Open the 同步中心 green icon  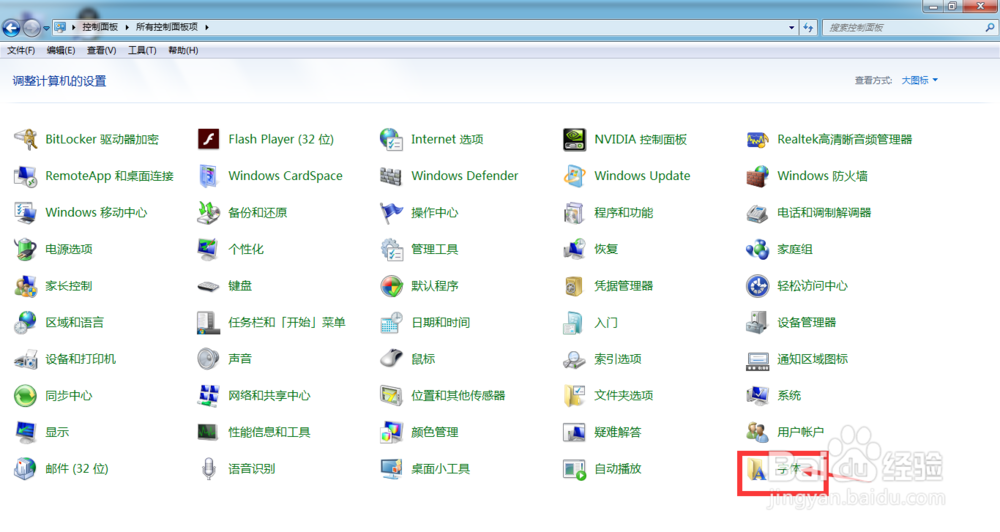click(x=26, y=395)
